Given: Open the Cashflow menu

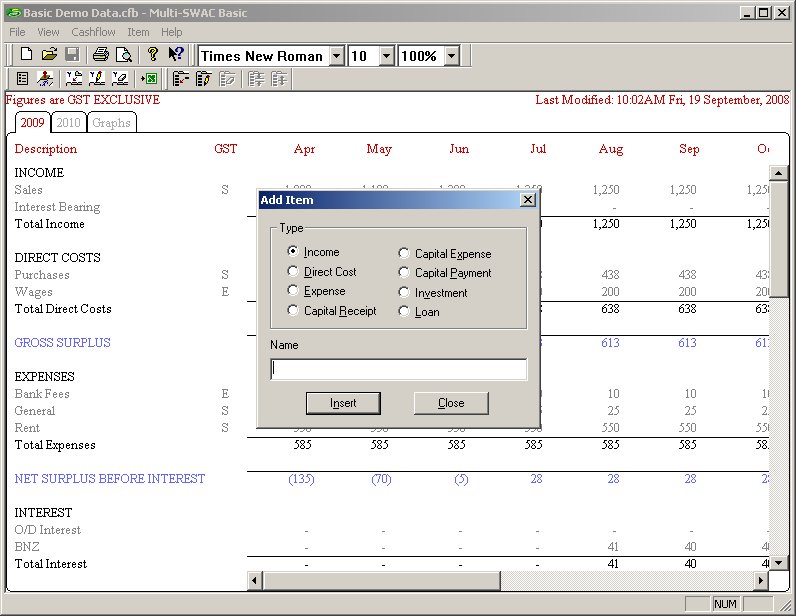Looking at the screenshot, I should [x=93, y=32].
